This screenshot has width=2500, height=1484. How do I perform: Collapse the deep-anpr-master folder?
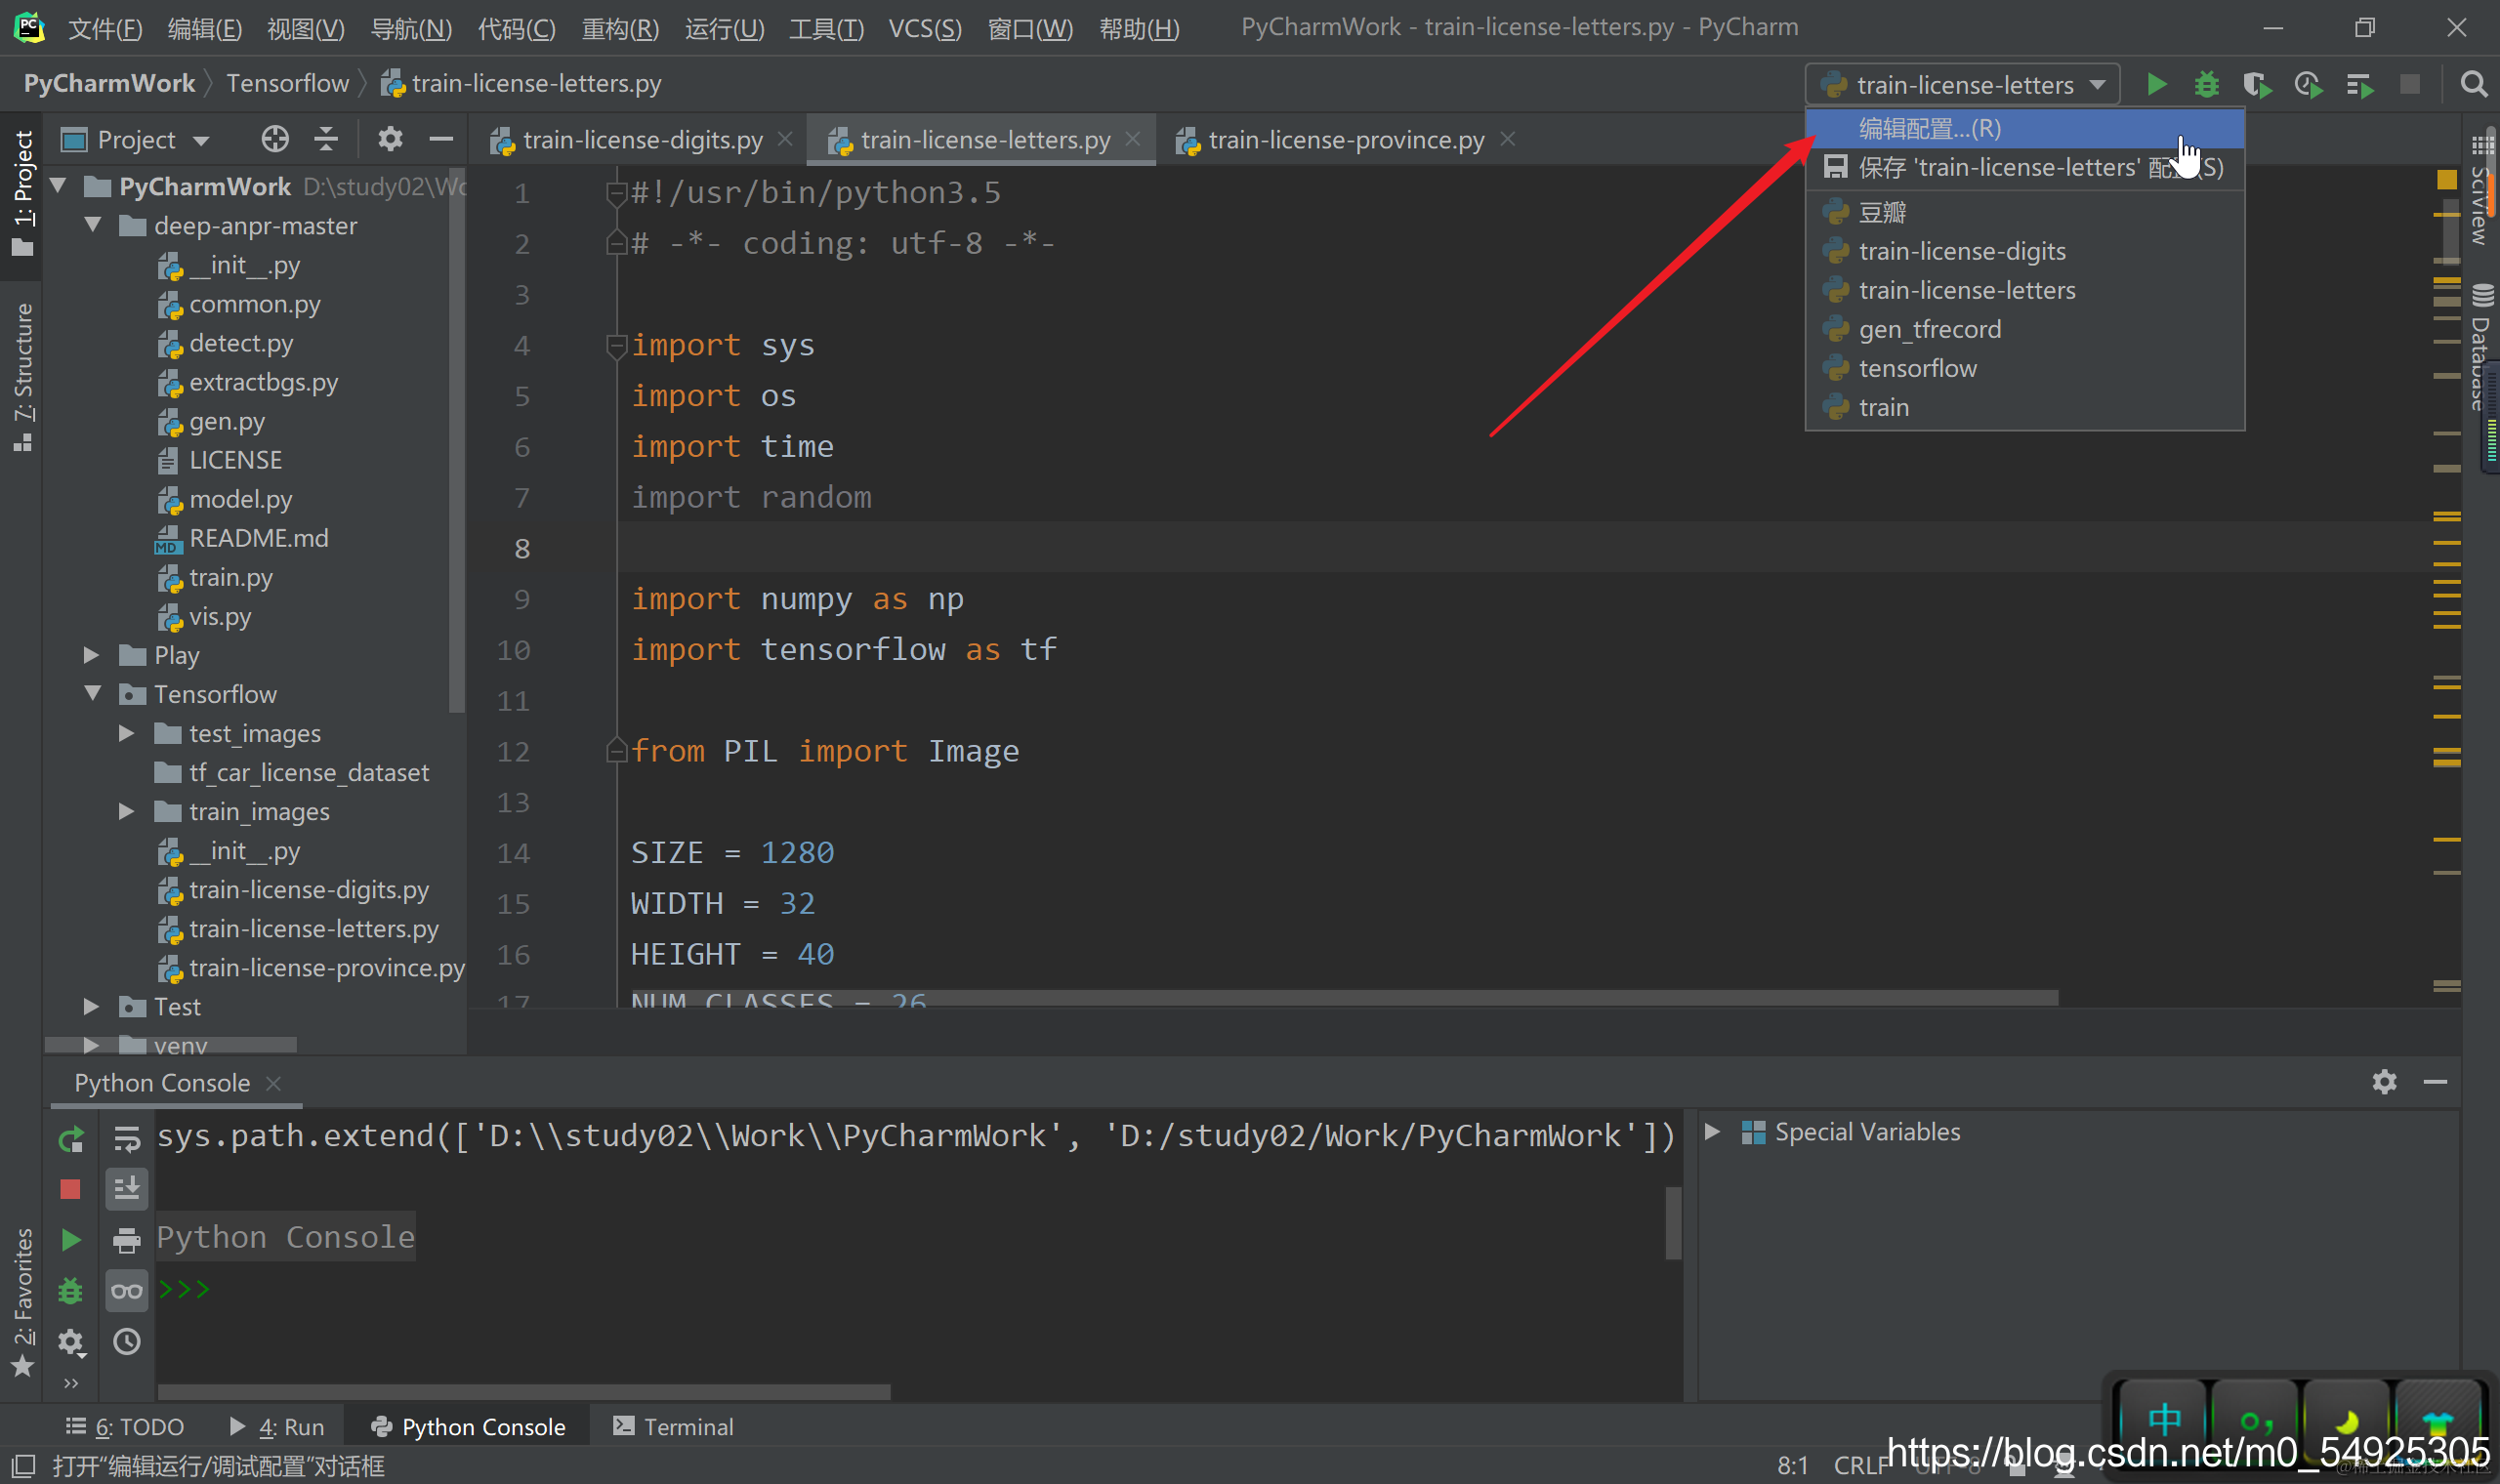pos(93,225)
